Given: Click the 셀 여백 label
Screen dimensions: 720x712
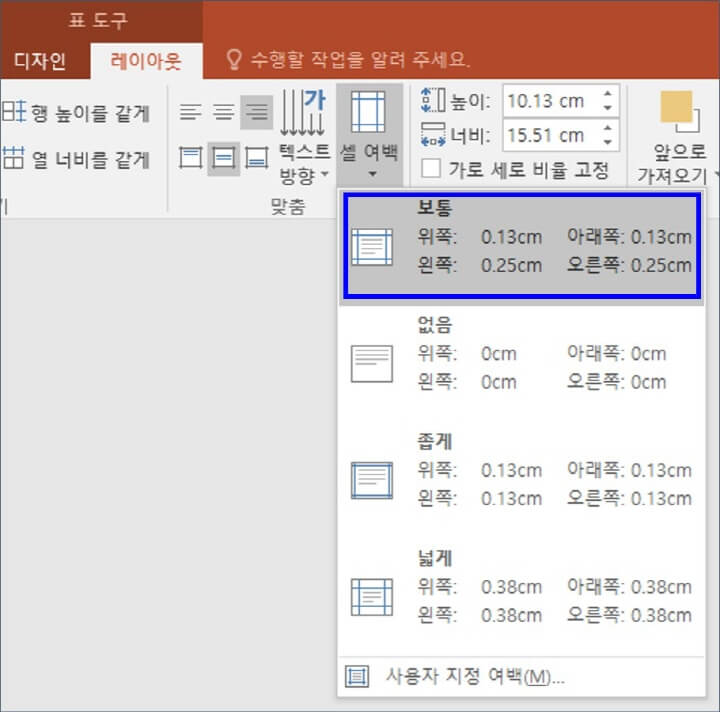Looking at the screenshot, I should (x=369, y=152).
